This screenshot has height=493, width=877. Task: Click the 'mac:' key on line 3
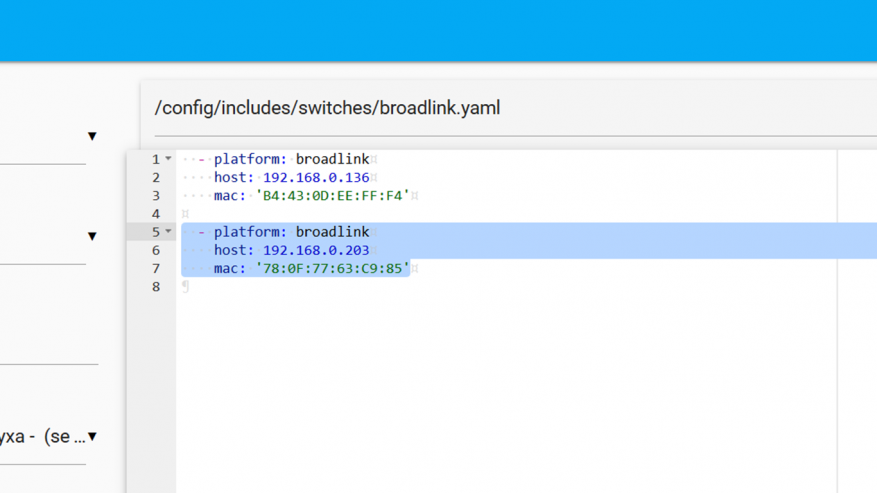pyautogui.click(x=230, y=196)
